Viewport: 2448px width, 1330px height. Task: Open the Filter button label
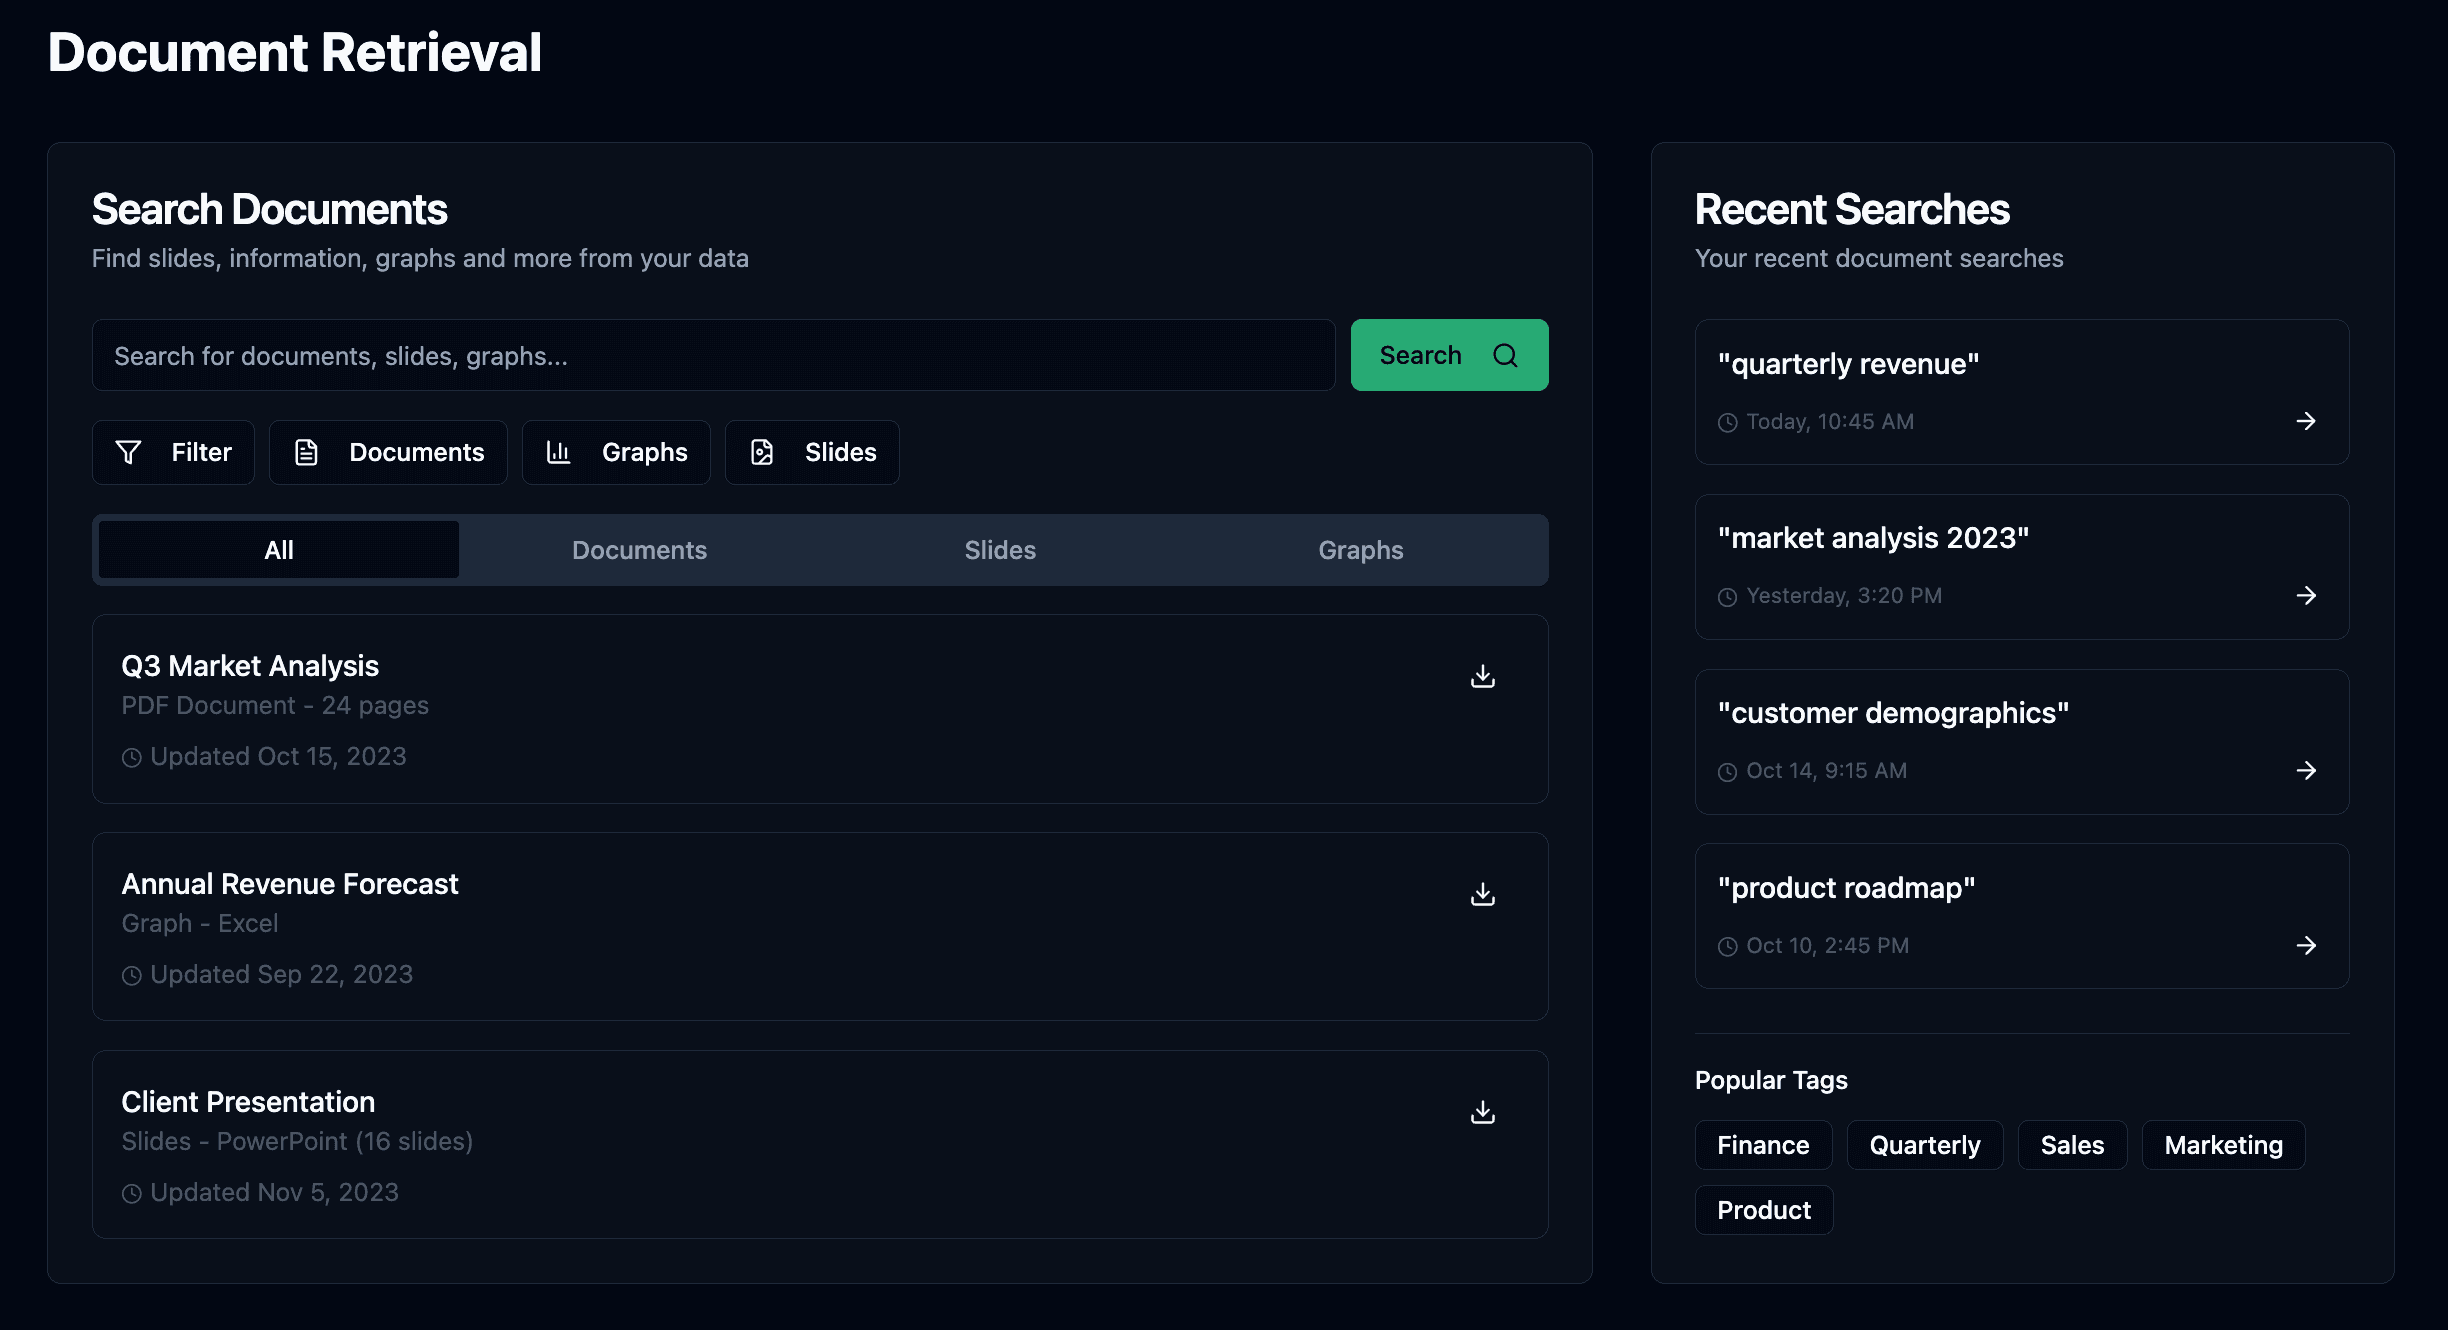coord(201,452)
